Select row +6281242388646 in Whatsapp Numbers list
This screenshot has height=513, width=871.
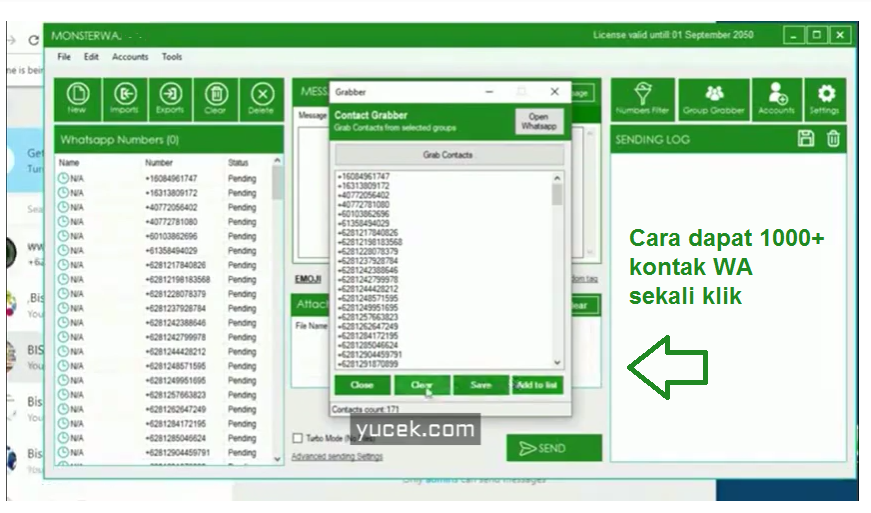pos(164,323)
